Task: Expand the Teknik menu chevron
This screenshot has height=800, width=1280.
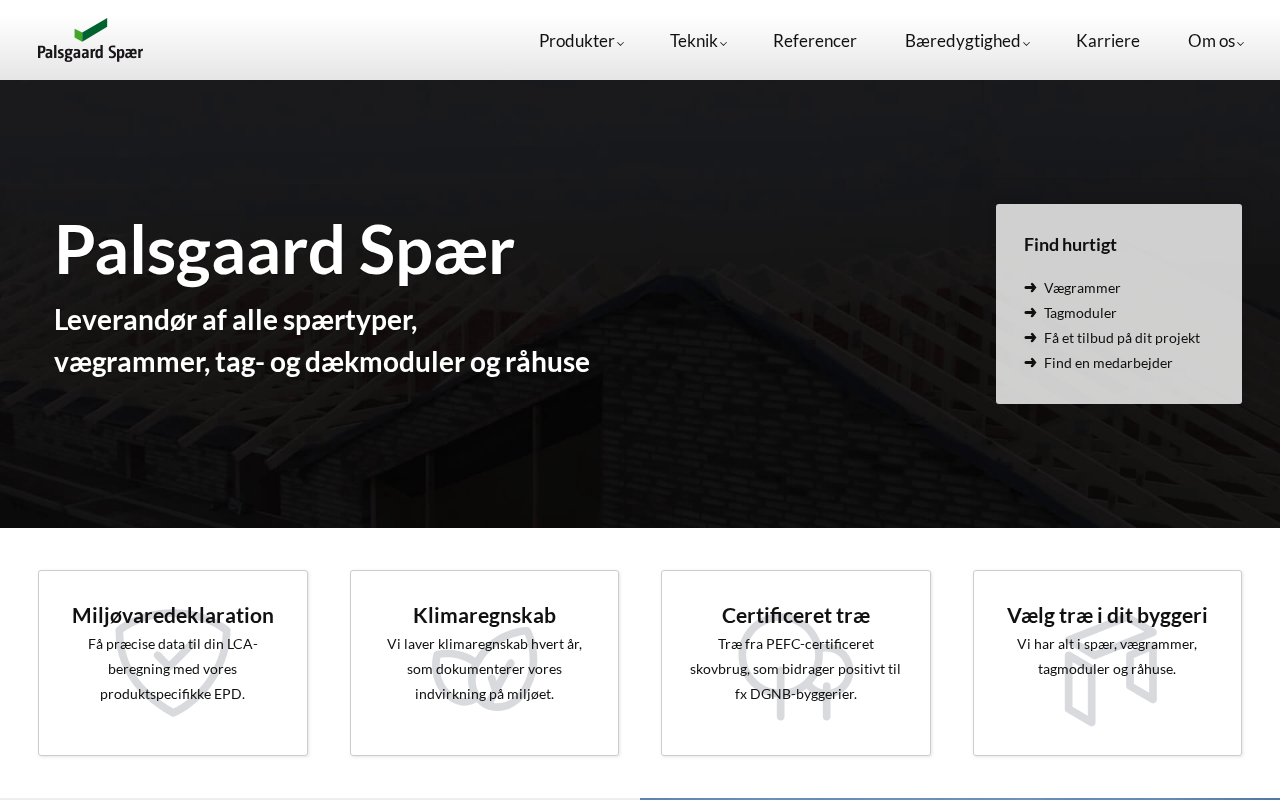Action: (723, 43)
